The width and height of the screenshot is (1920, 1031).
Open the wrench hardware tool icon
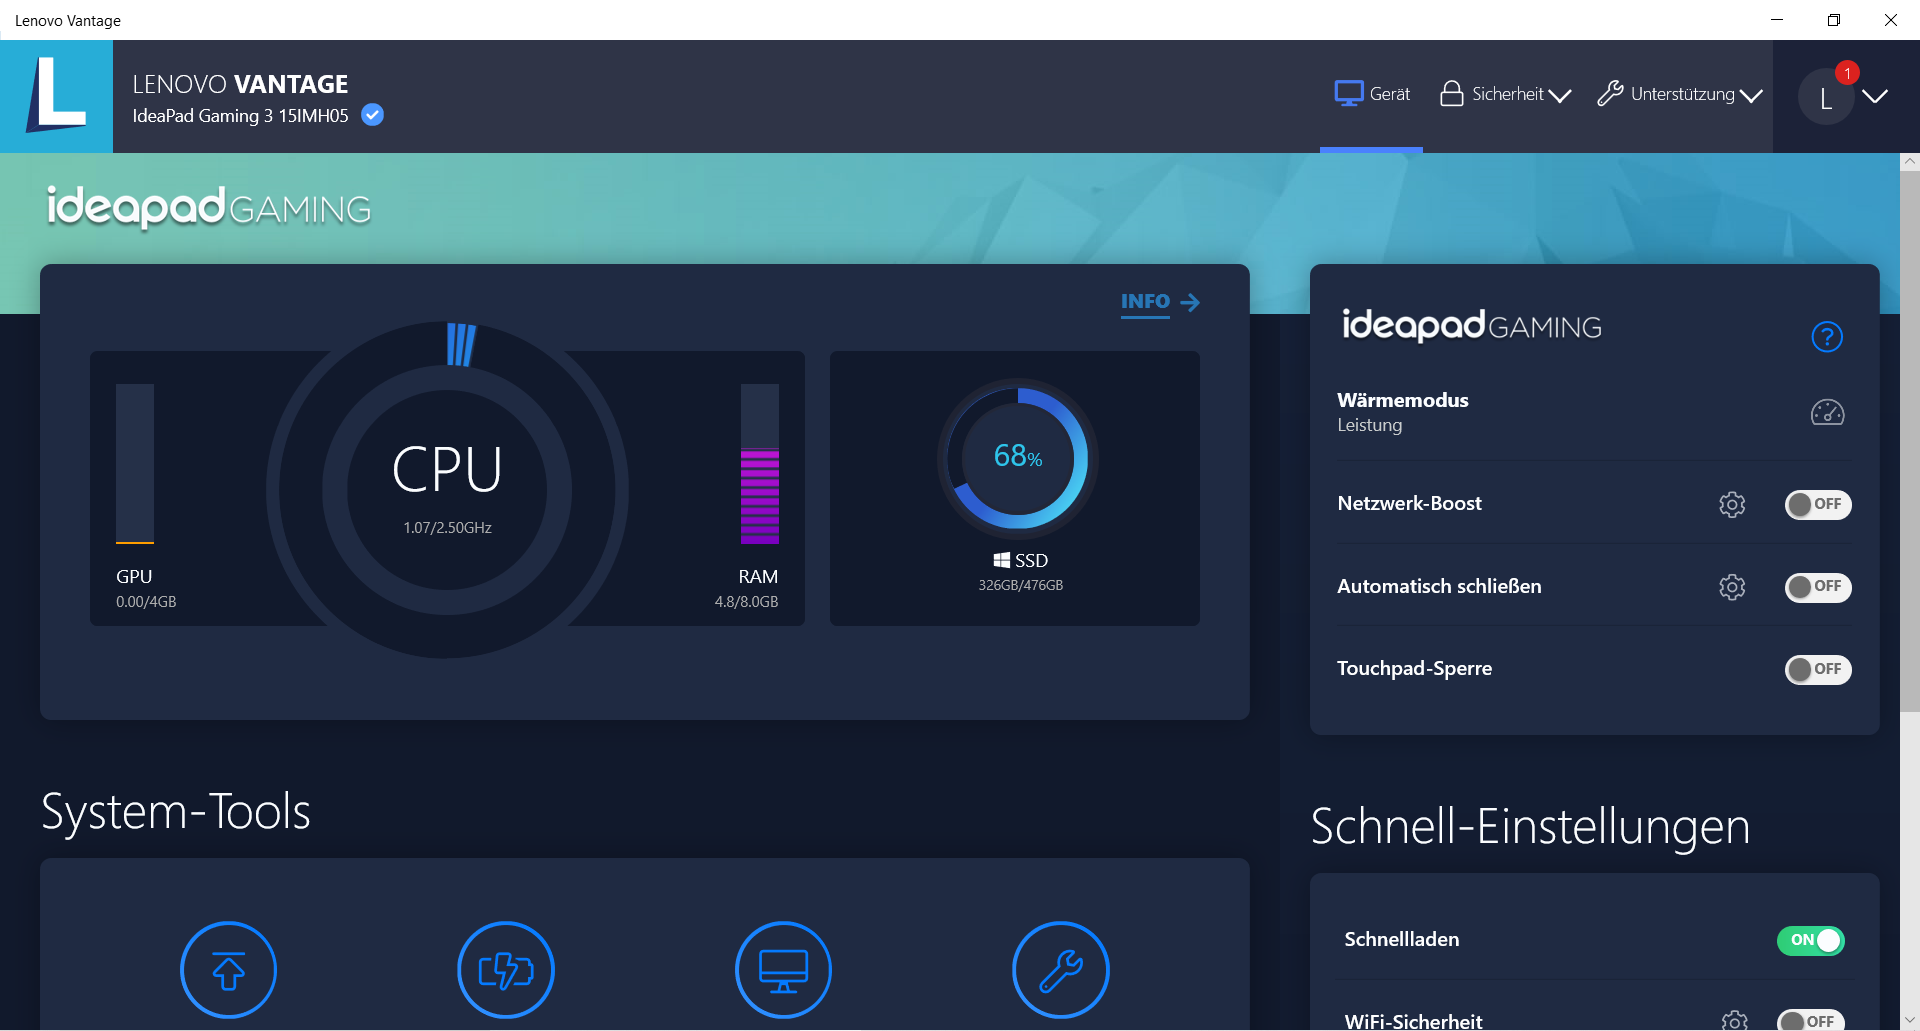click(1061, 970)
